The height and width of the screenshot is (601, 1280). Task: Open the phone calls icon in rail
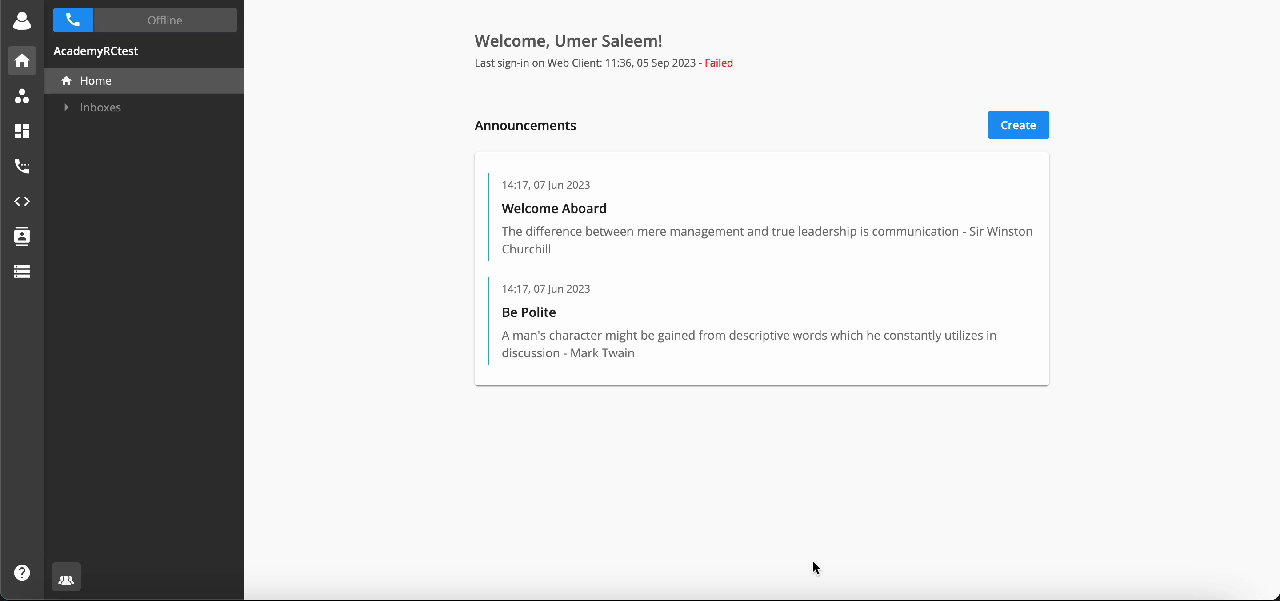[22, 166]
